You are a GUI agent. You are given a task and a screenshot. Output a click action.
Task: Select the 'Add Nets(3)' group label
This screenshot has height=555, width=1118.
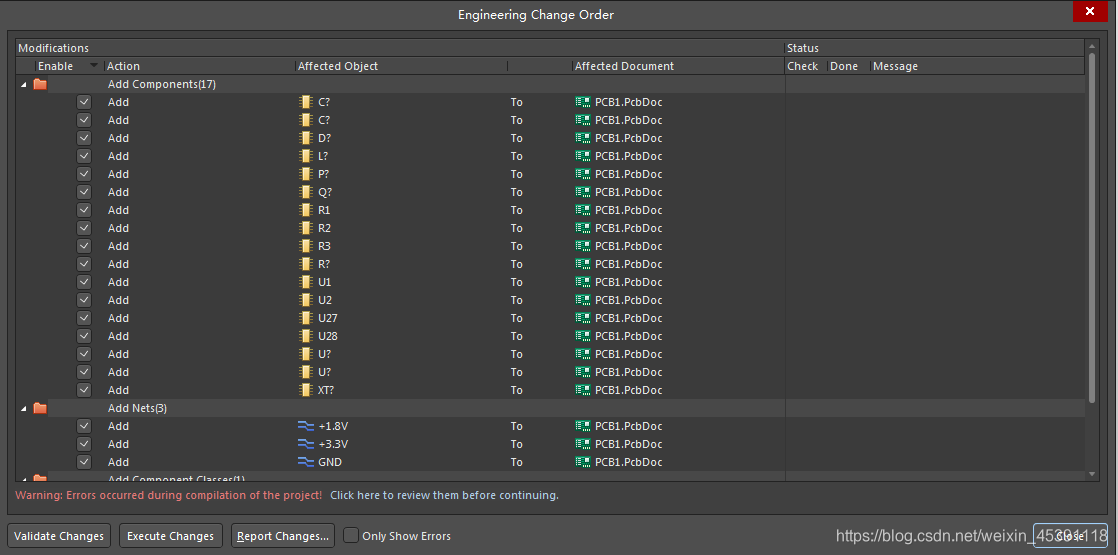pyautogui.click(x=138, y=408)
